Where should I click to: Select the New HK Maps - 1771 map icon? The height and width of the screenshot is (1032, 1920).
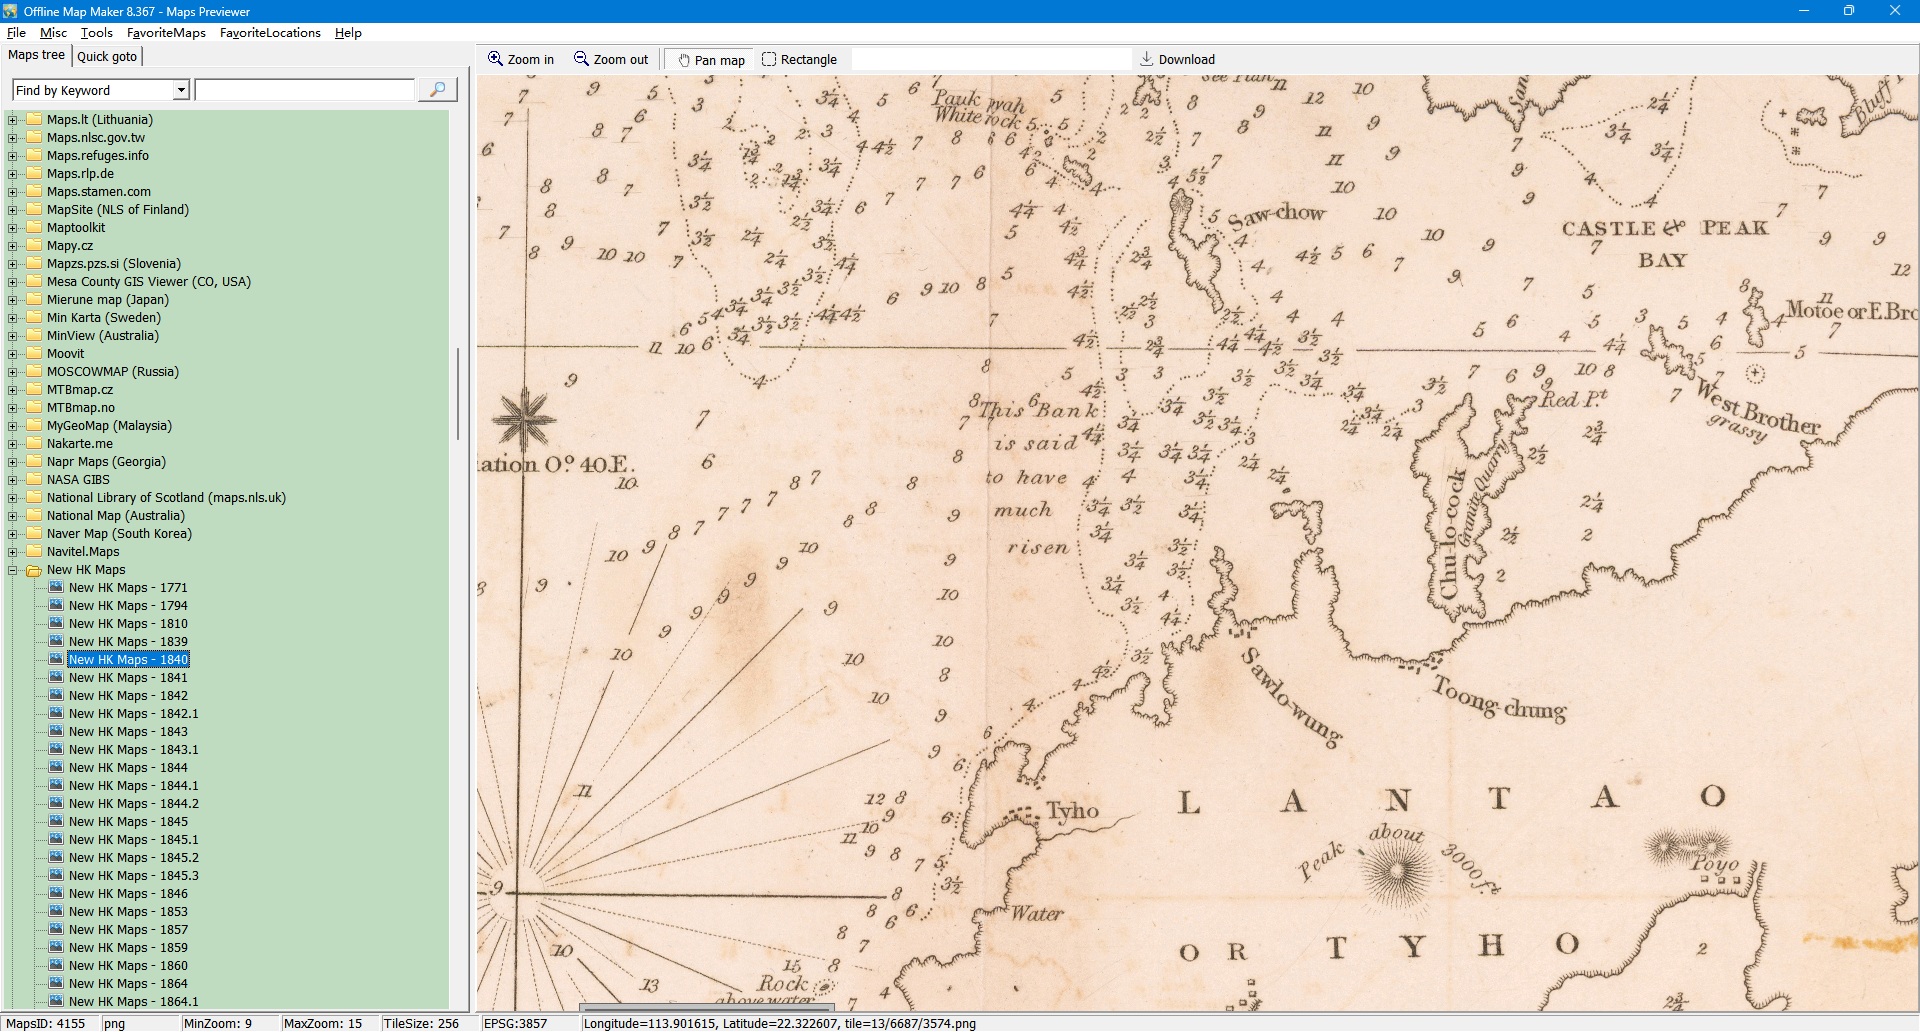pyautogui.click(x=57, y=588)
